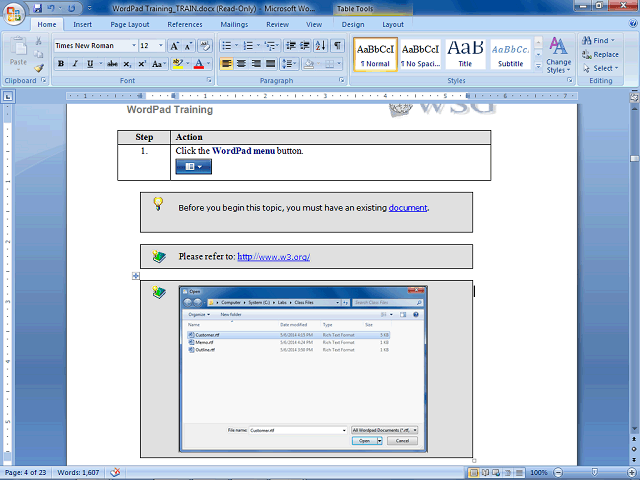Screen dimensions: 640x480
Task: Open Word Help question mark
Action: 633,24
